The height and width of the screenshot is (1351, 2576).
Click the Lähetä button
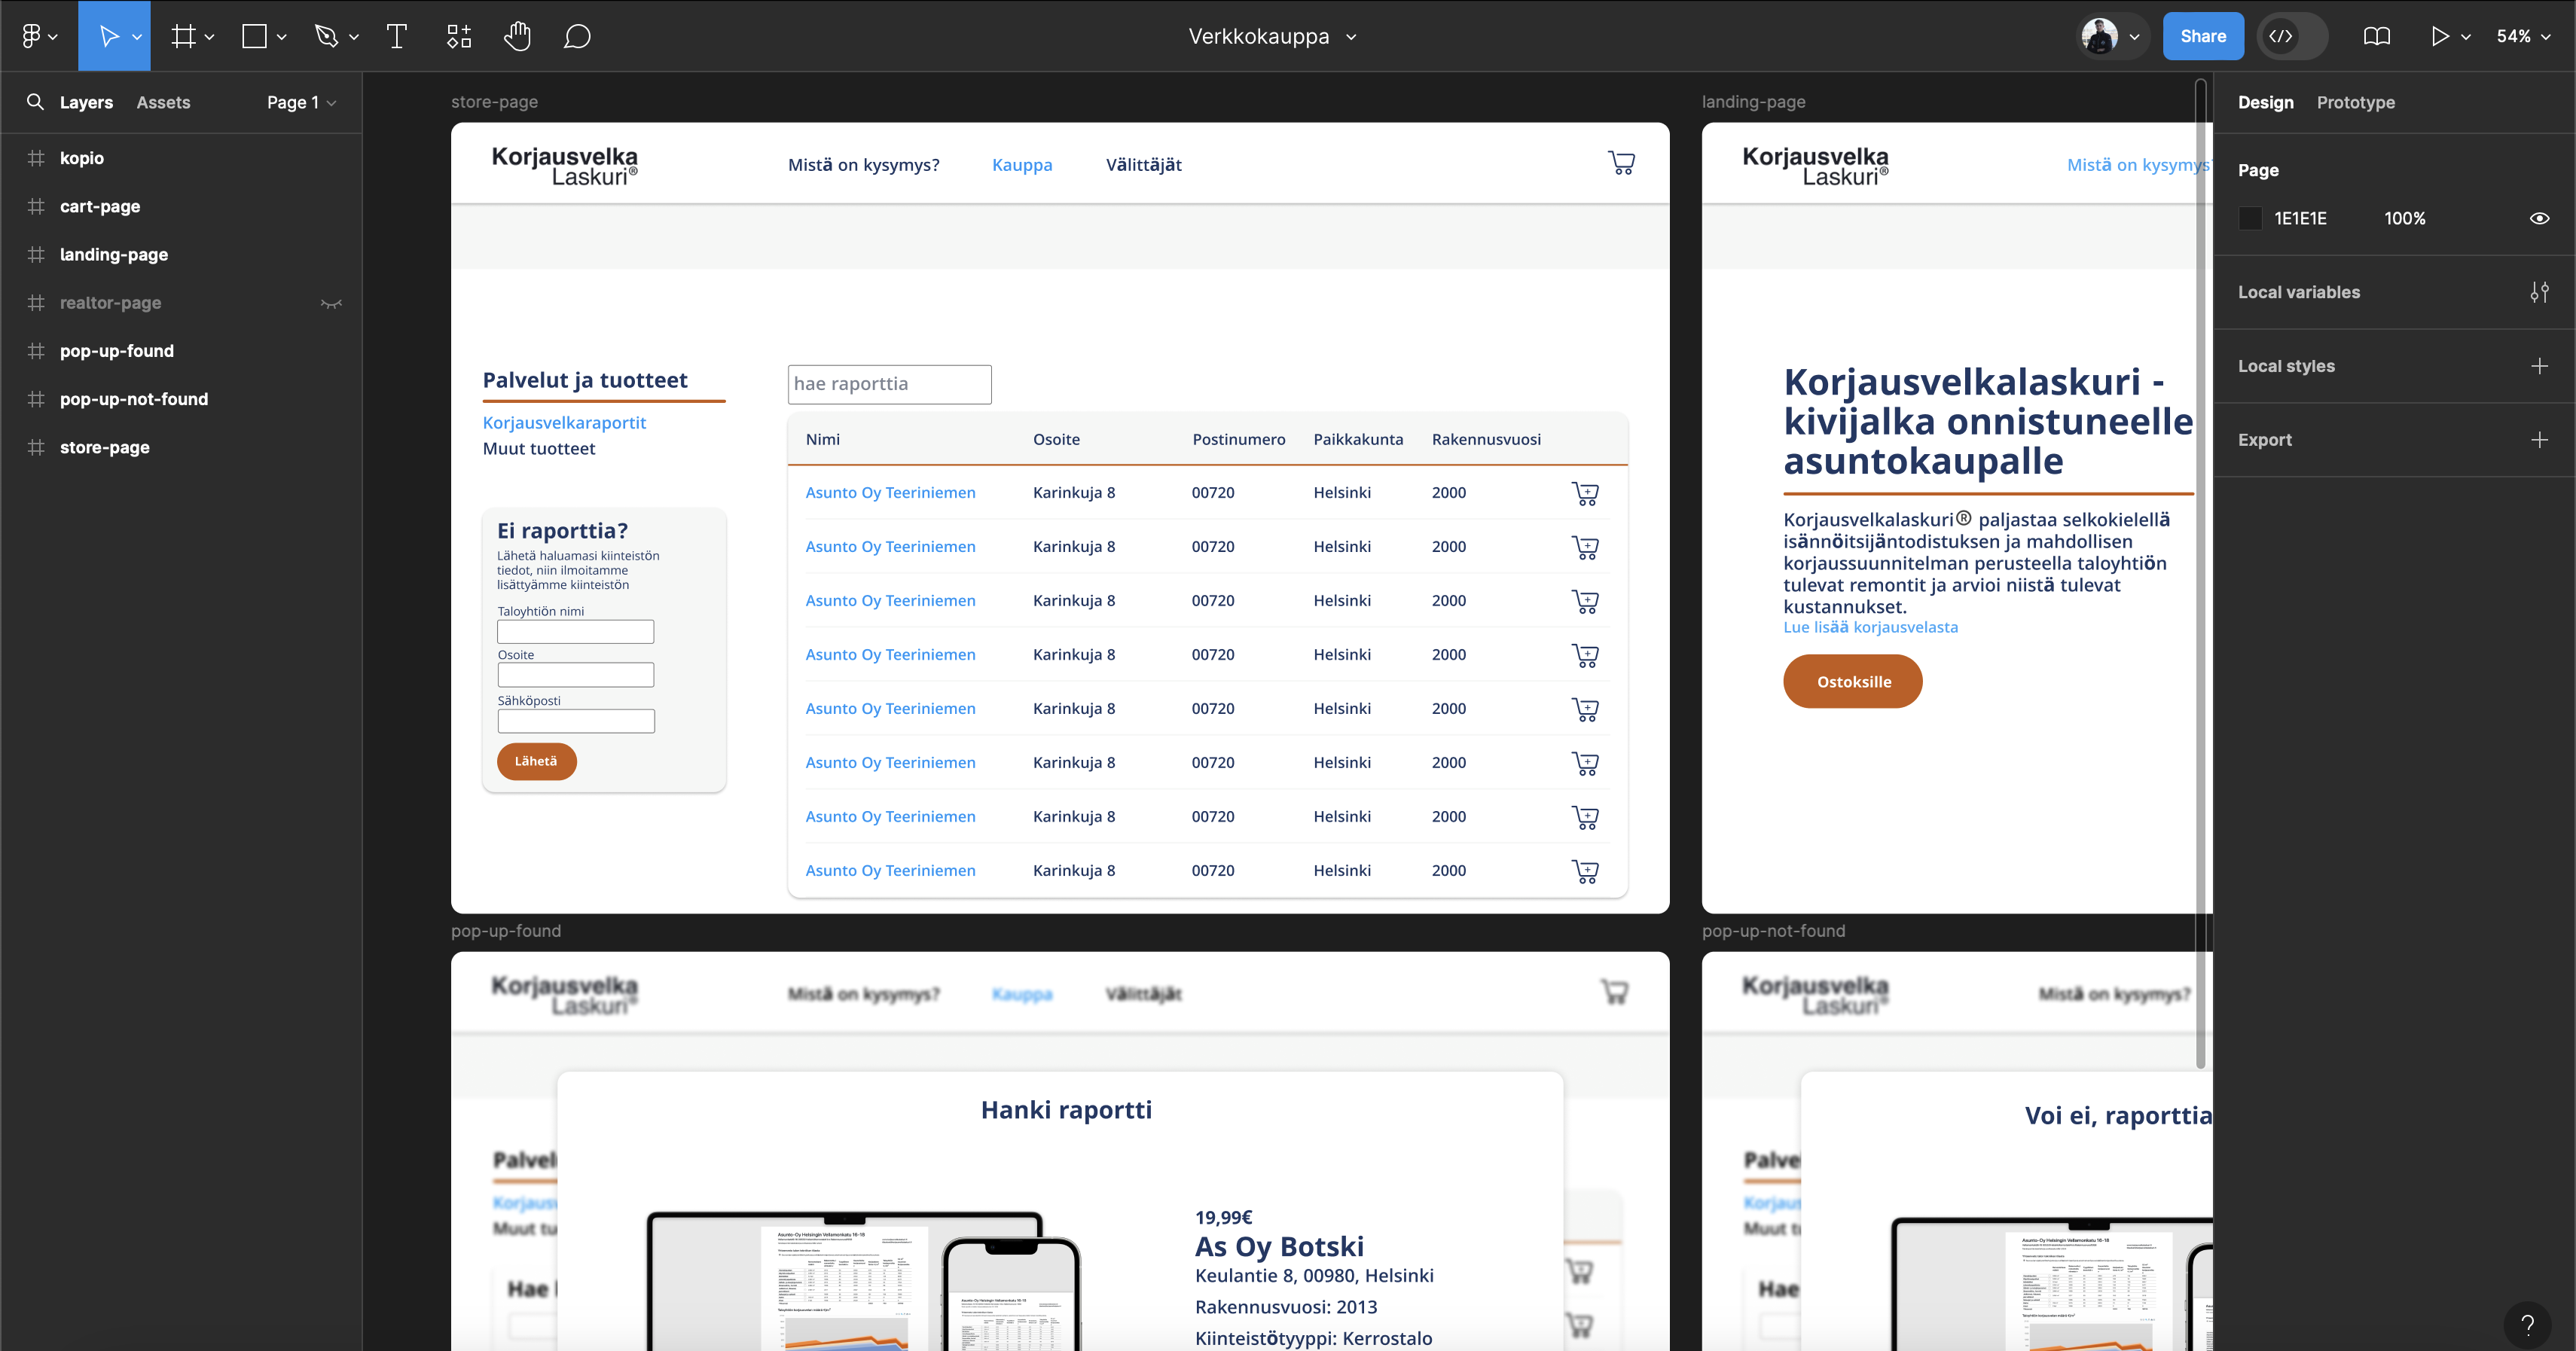click(x=536, y=761)
